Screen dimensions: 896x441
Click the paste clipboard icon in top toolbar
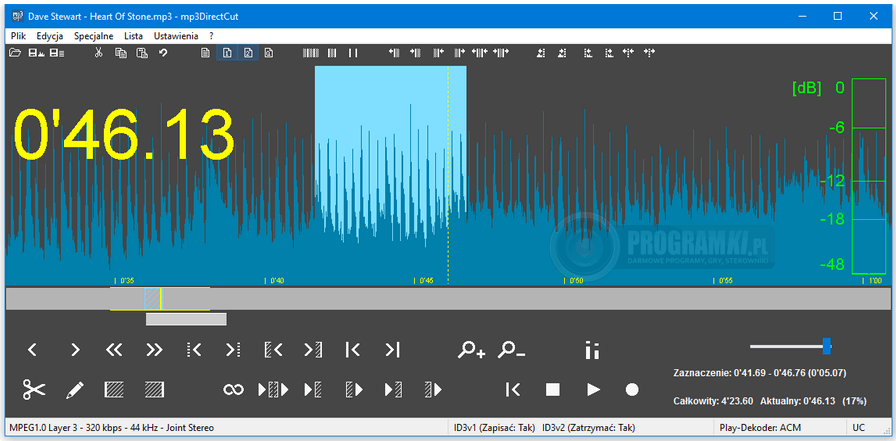(x=142, y=53)
